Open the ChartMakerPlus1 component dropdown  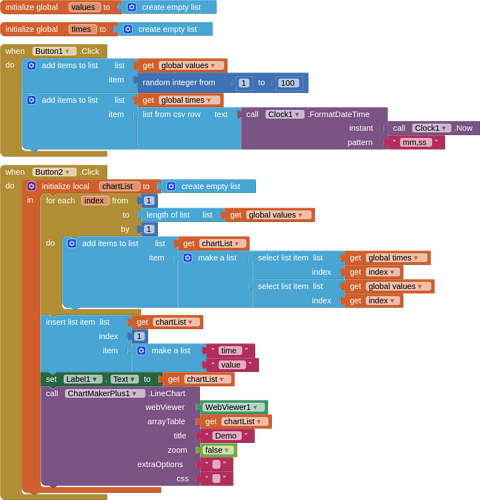(x=134, y=393)
